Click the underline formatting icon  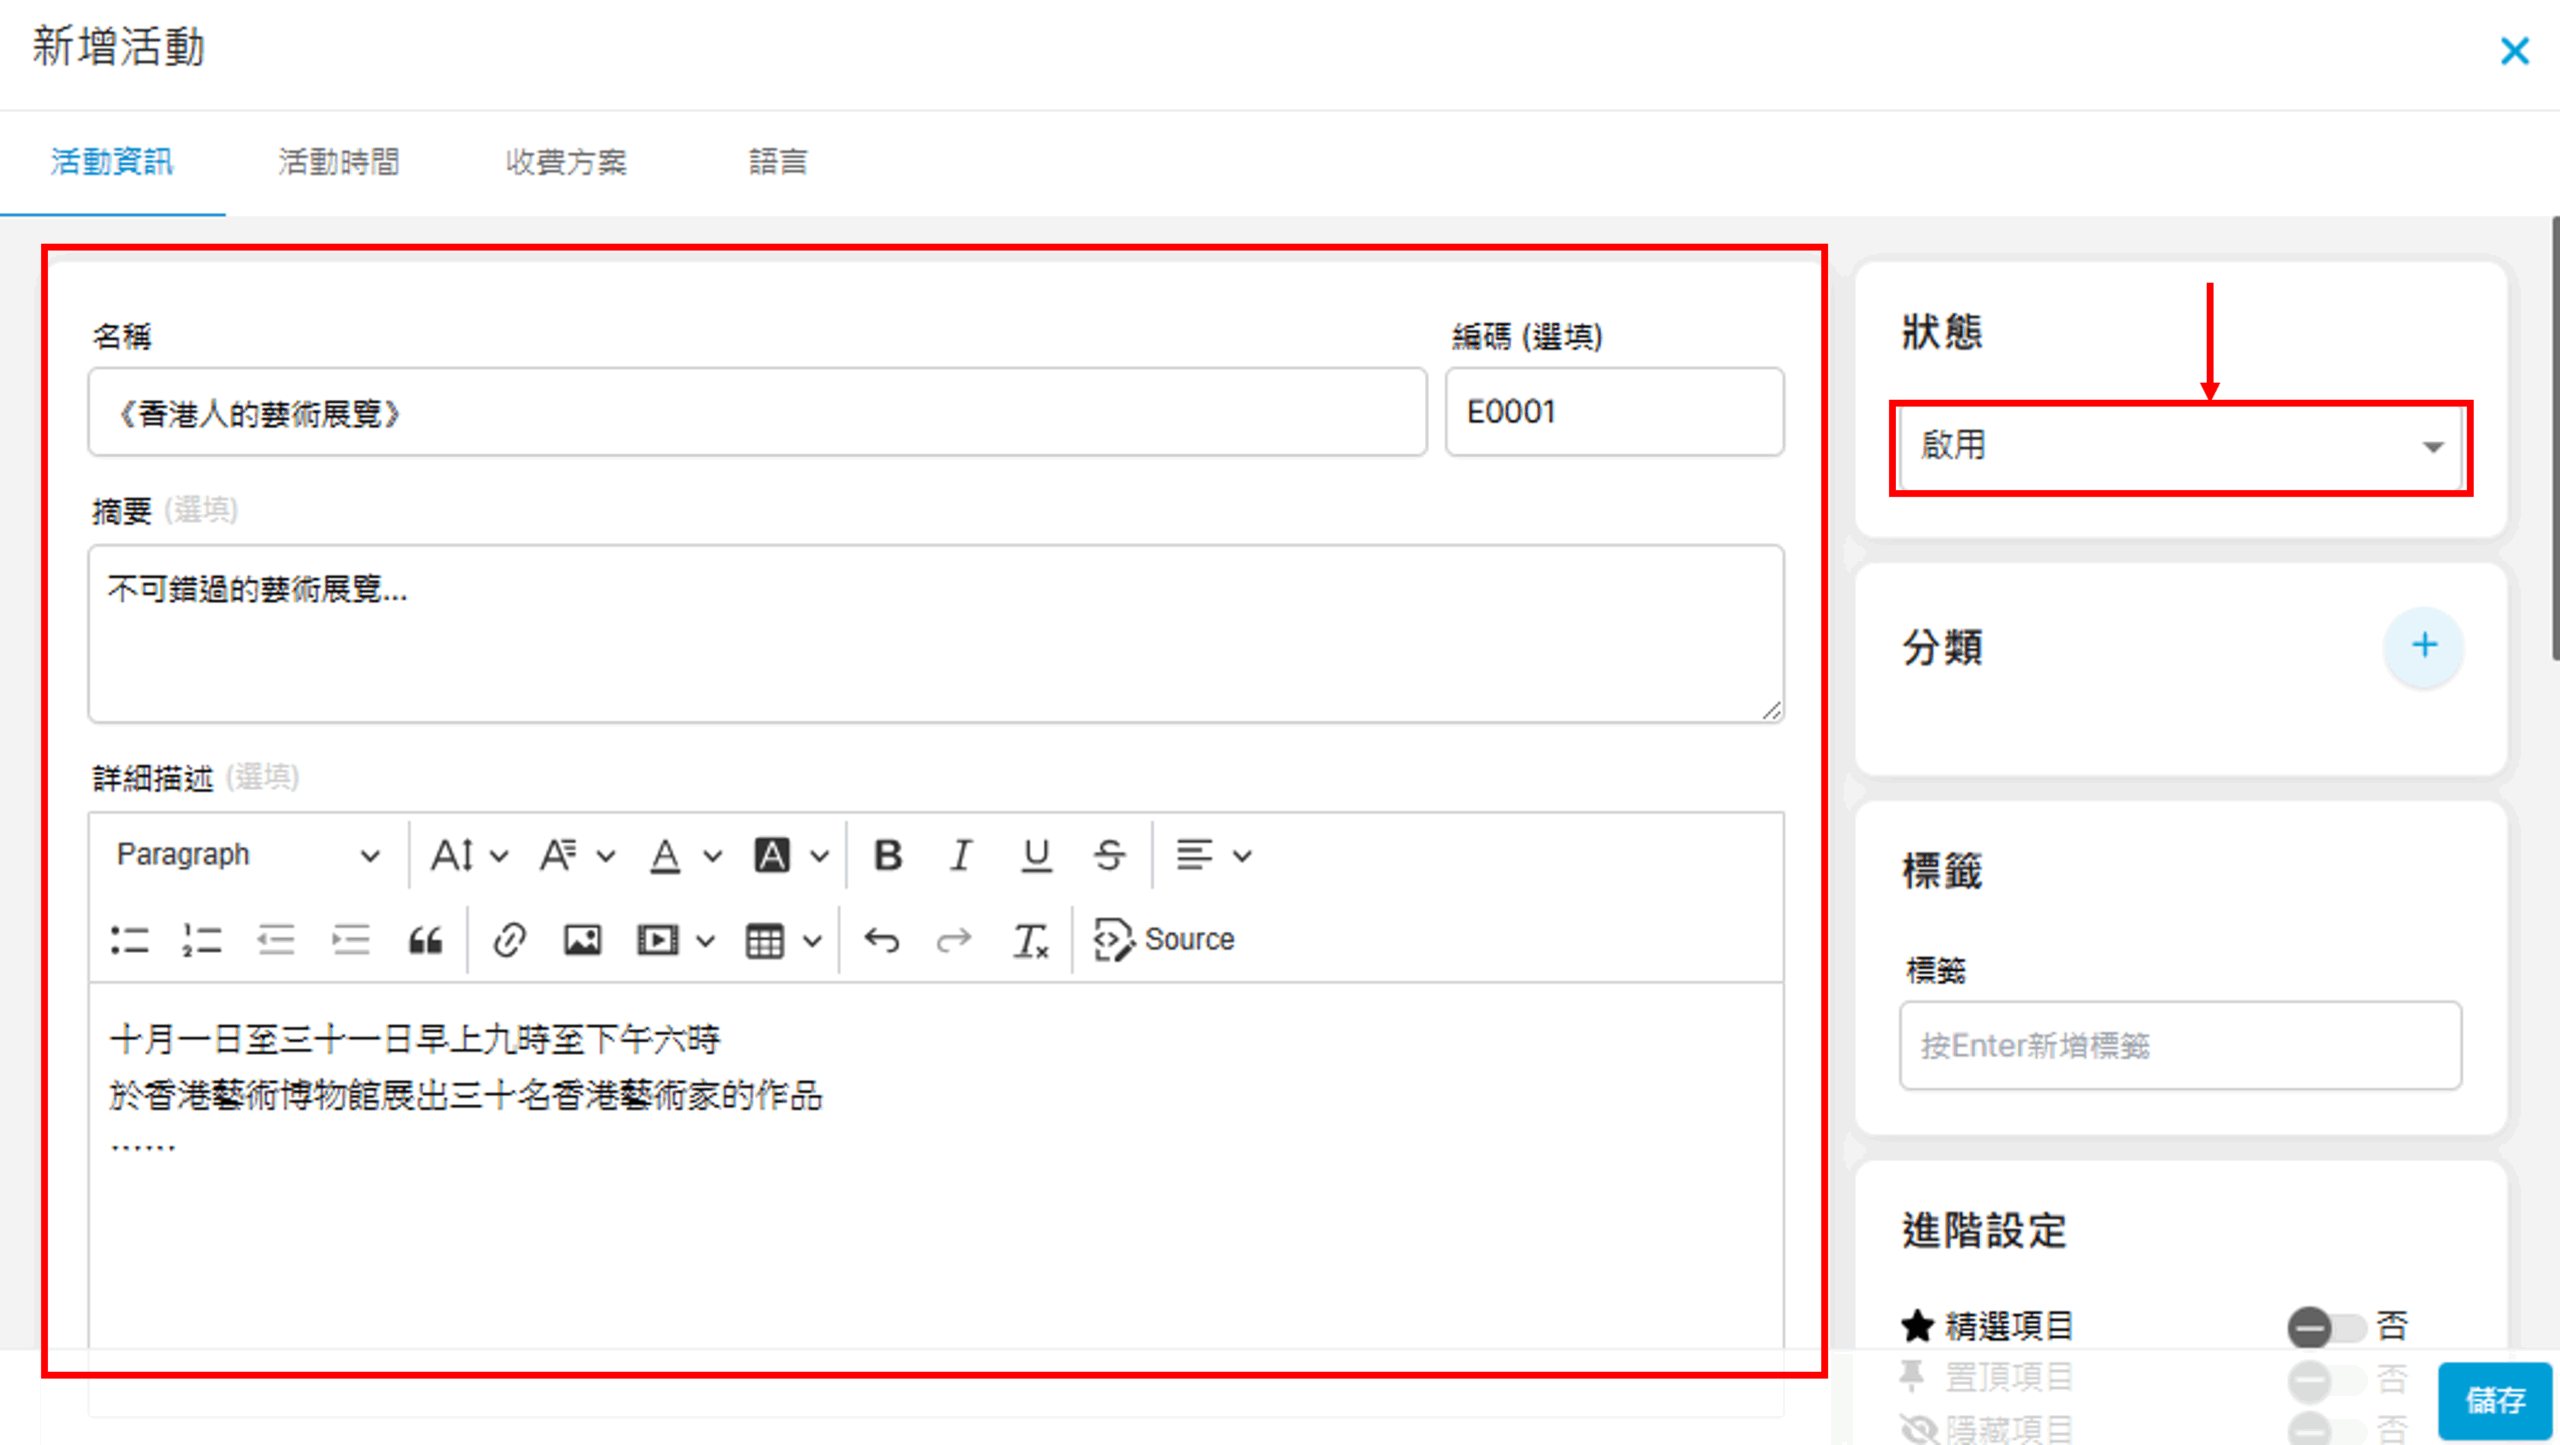(x=1035, y=855)
